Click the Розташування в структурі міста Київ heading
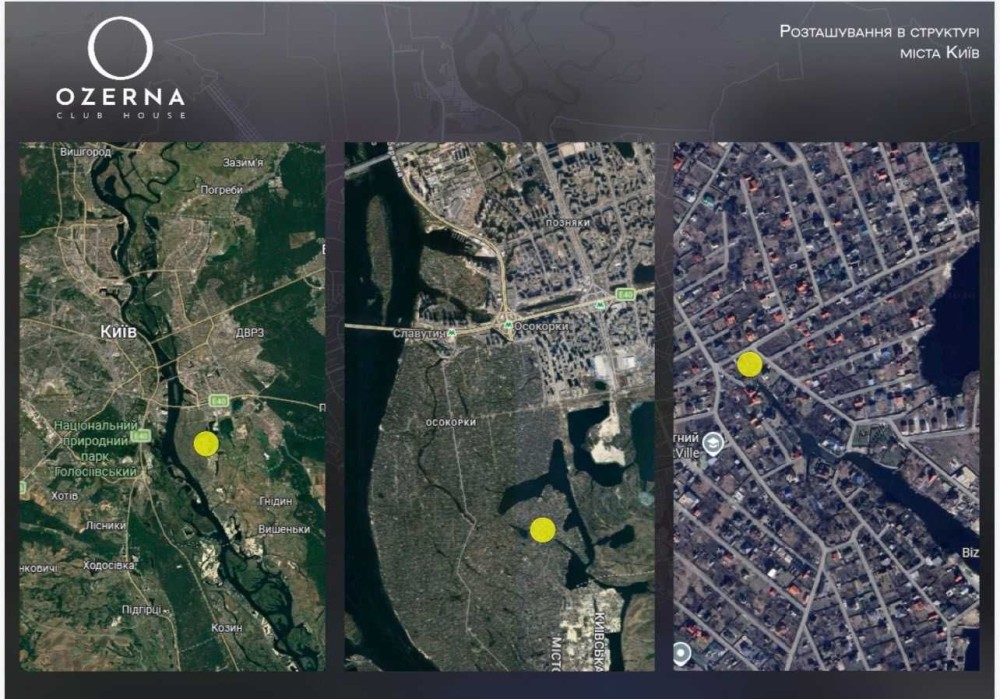This screenshot has height=699, width=1000. [879, 41]
